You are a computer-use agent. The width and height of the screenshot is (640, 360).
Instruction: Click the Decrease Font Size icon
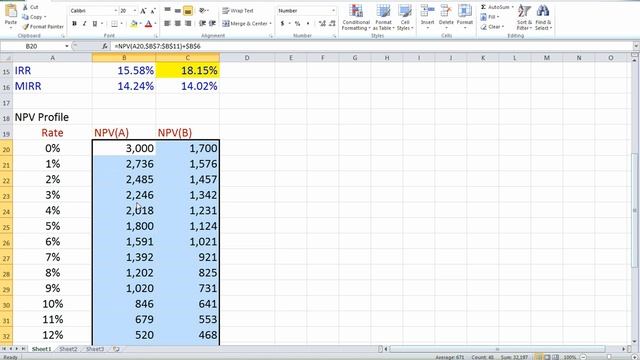[153, 11]
